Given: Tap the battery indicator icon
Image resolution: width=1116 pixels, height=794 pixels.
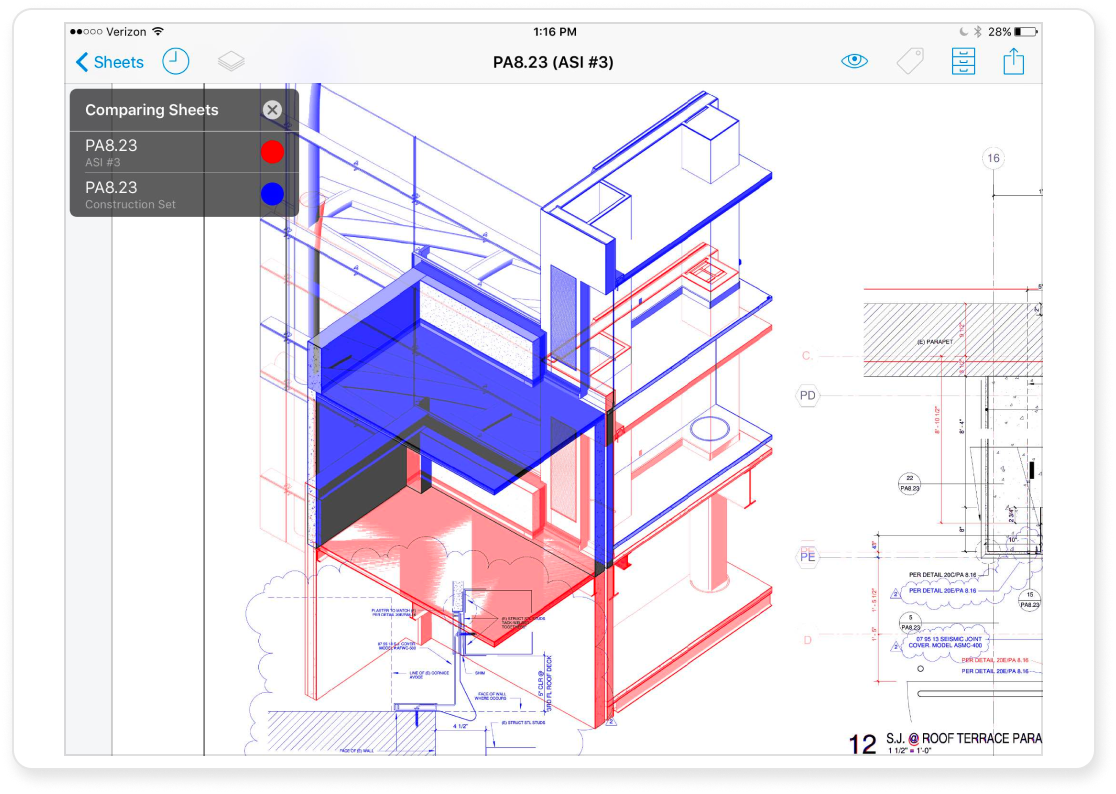Looking at the screenshot, I should pos(1026,31).
